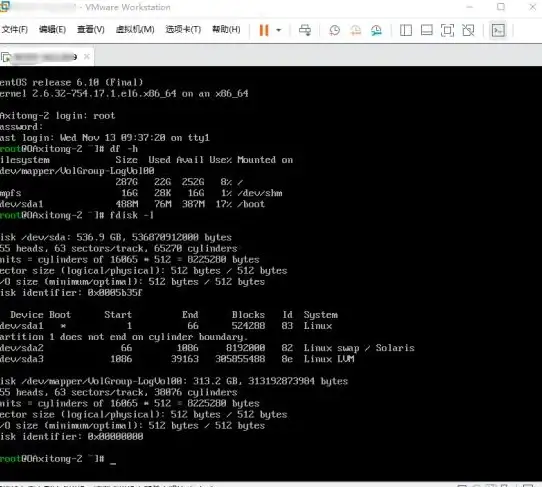Toggle the library sidebar panel icon

pos(406,30)
